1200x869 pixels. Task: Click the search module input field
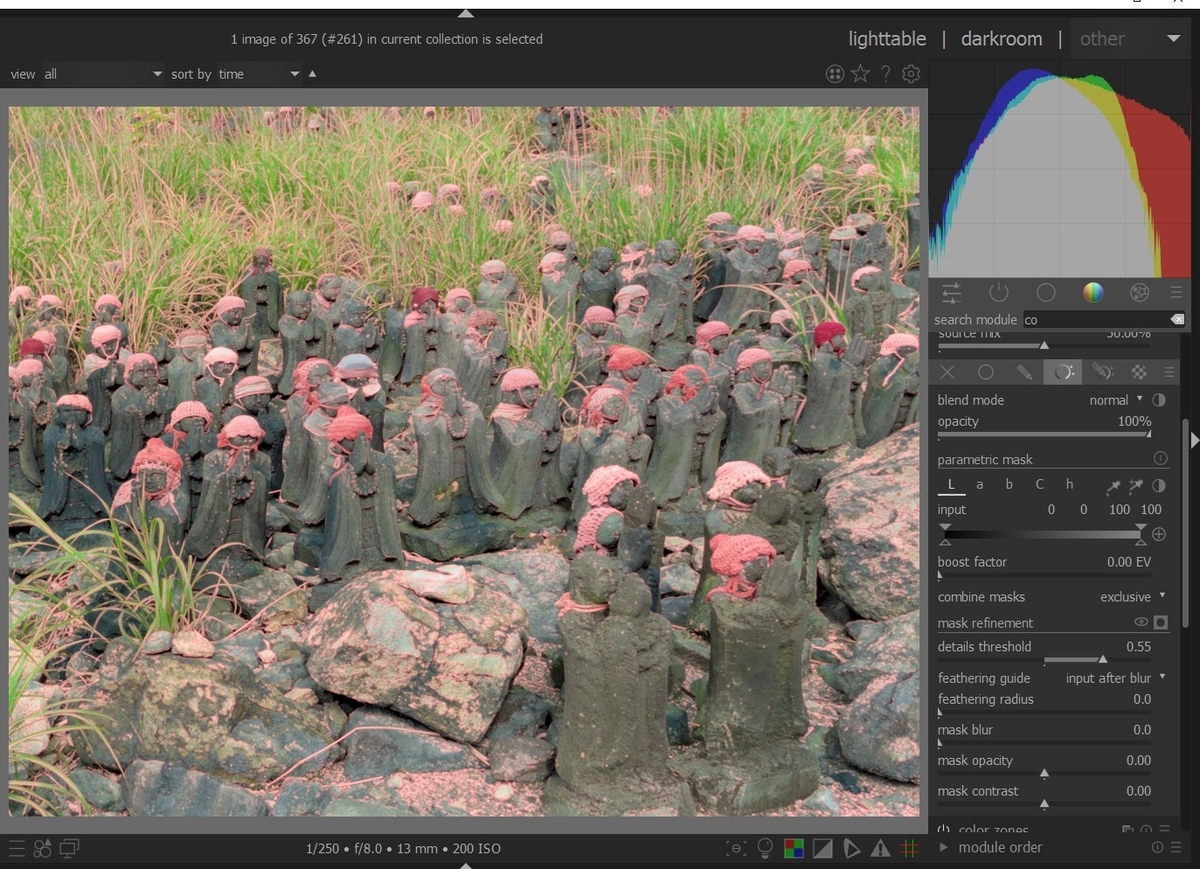1092,320
